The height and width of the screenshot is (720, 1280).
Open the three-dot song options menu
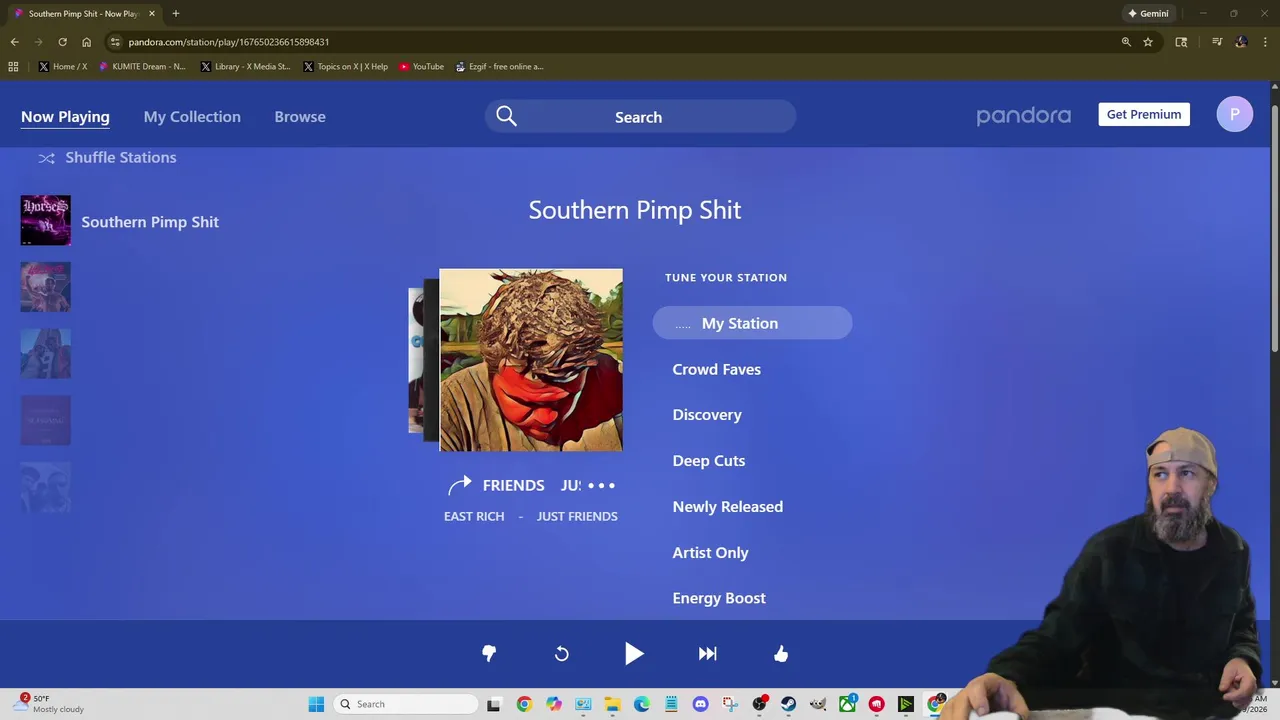(601, 485)
